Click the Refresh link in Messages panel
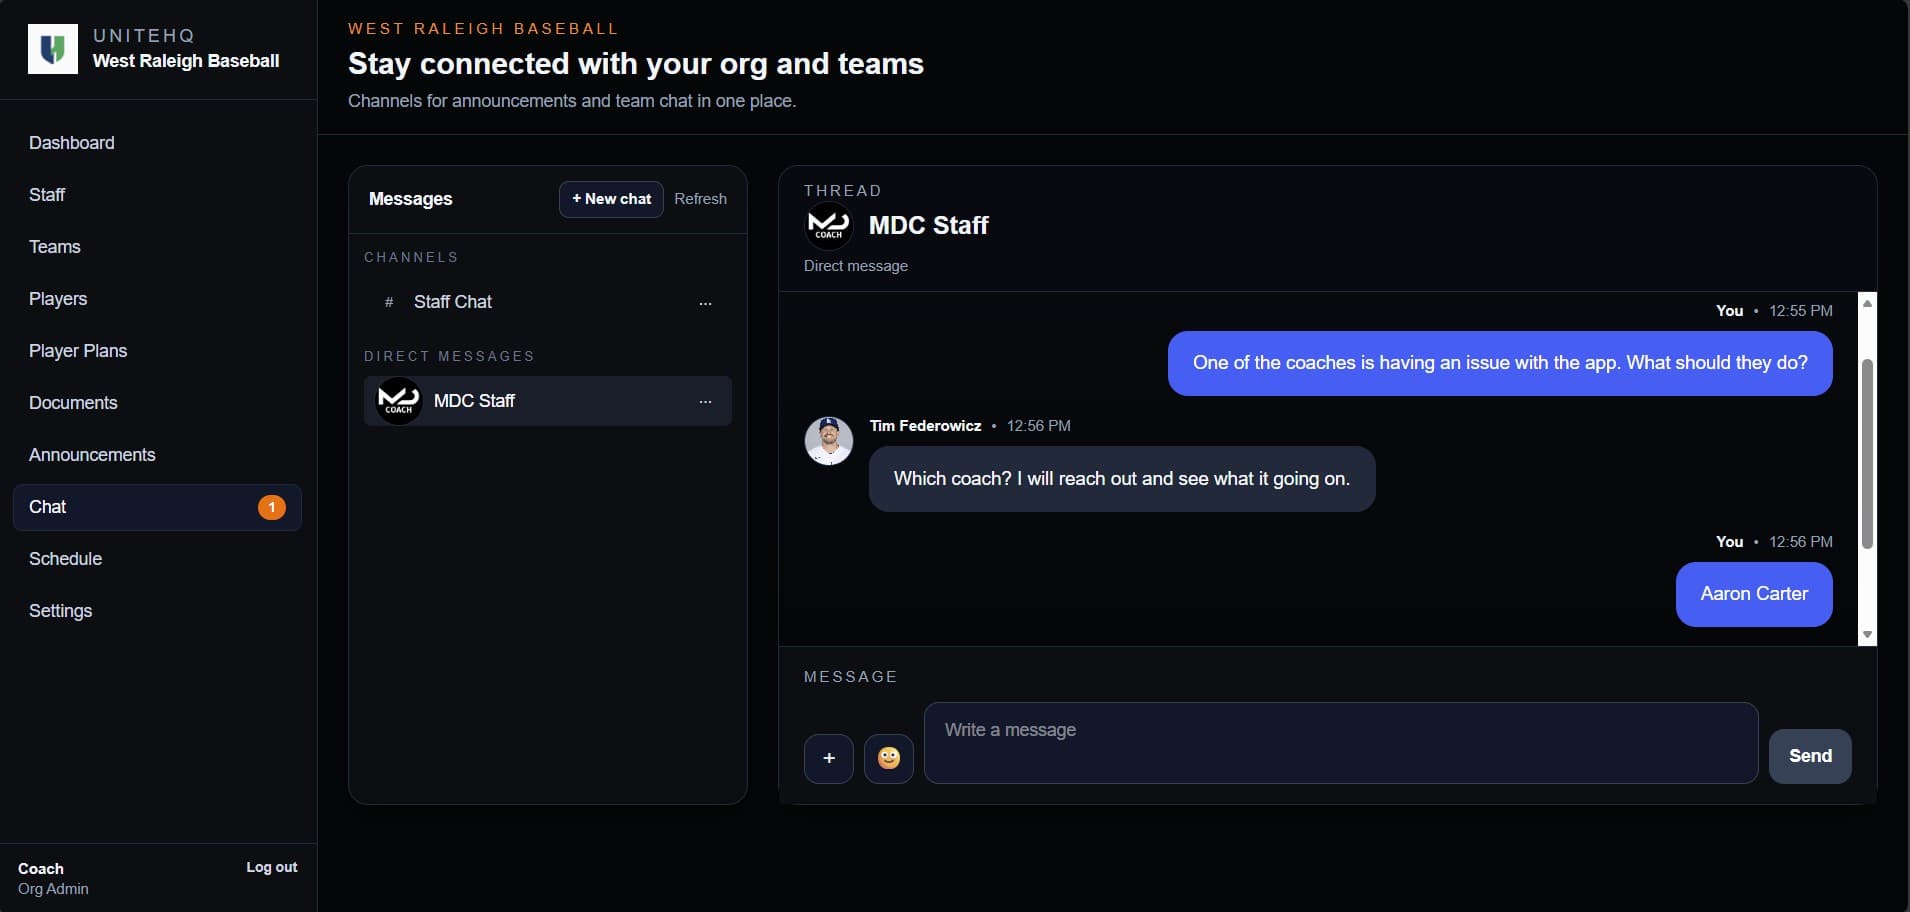 pyautogui.click(x=700, y=199)
